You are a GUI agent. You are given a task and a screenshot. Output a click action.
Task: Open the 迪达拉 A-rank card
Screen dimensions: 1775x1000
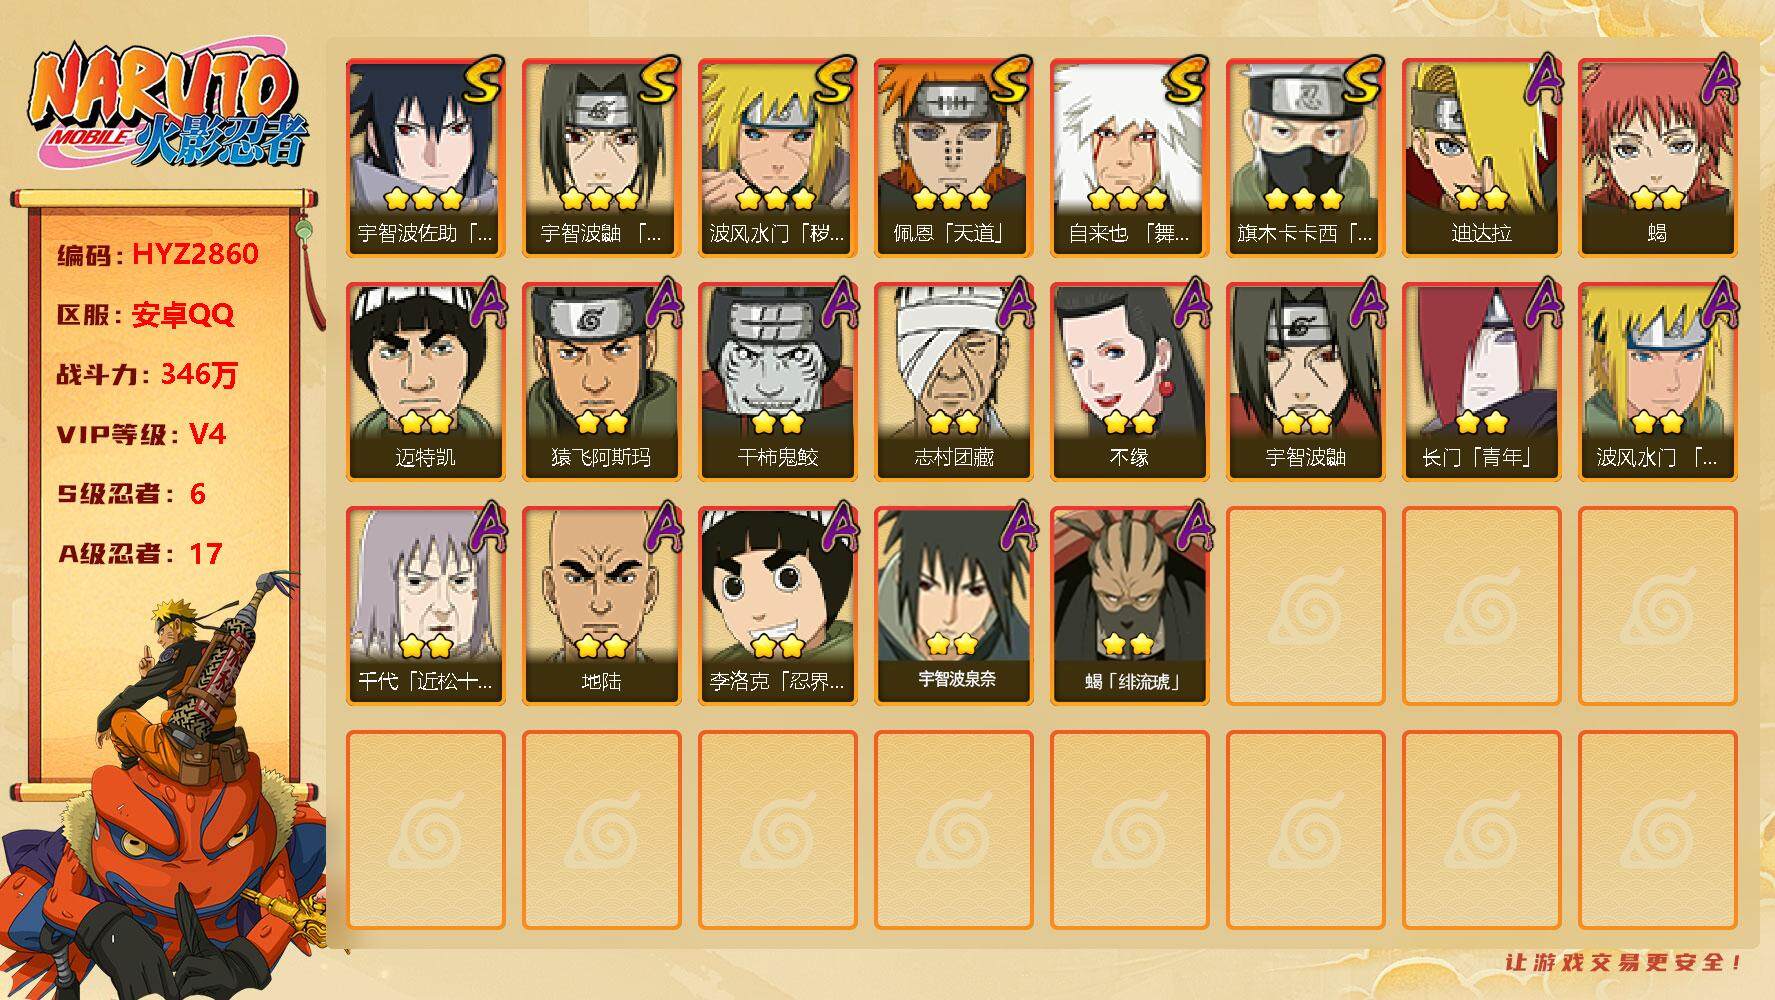pyautogui.click(x=1481, y=158)
